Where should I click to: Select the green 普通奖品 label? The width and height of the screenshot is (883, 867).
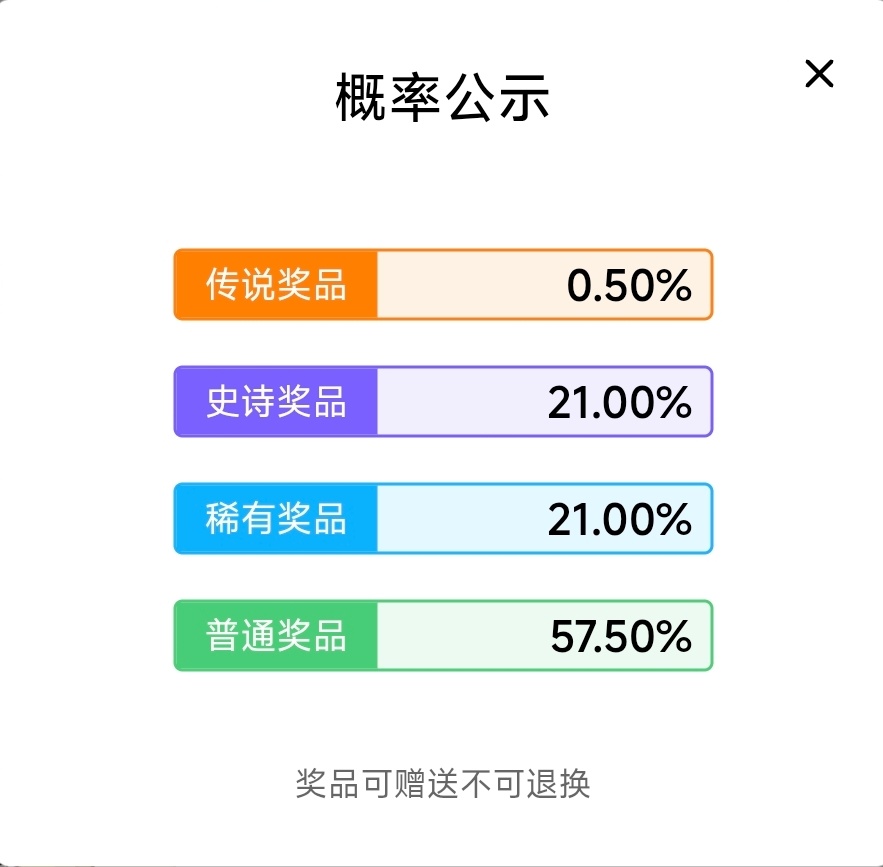[x=276, y=636]
